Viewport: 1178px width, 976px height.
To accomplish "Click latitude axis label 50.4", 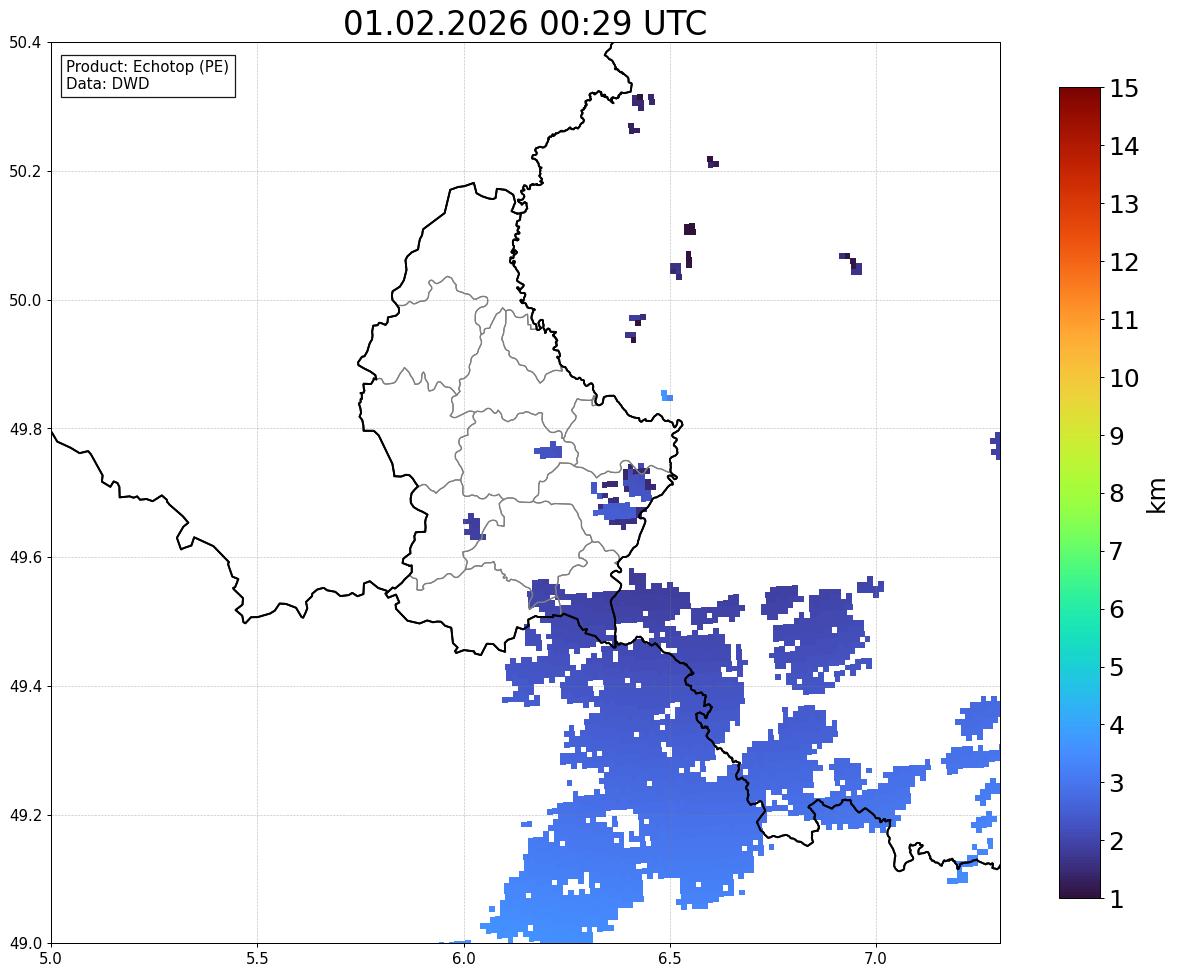I will click(24, 43).
